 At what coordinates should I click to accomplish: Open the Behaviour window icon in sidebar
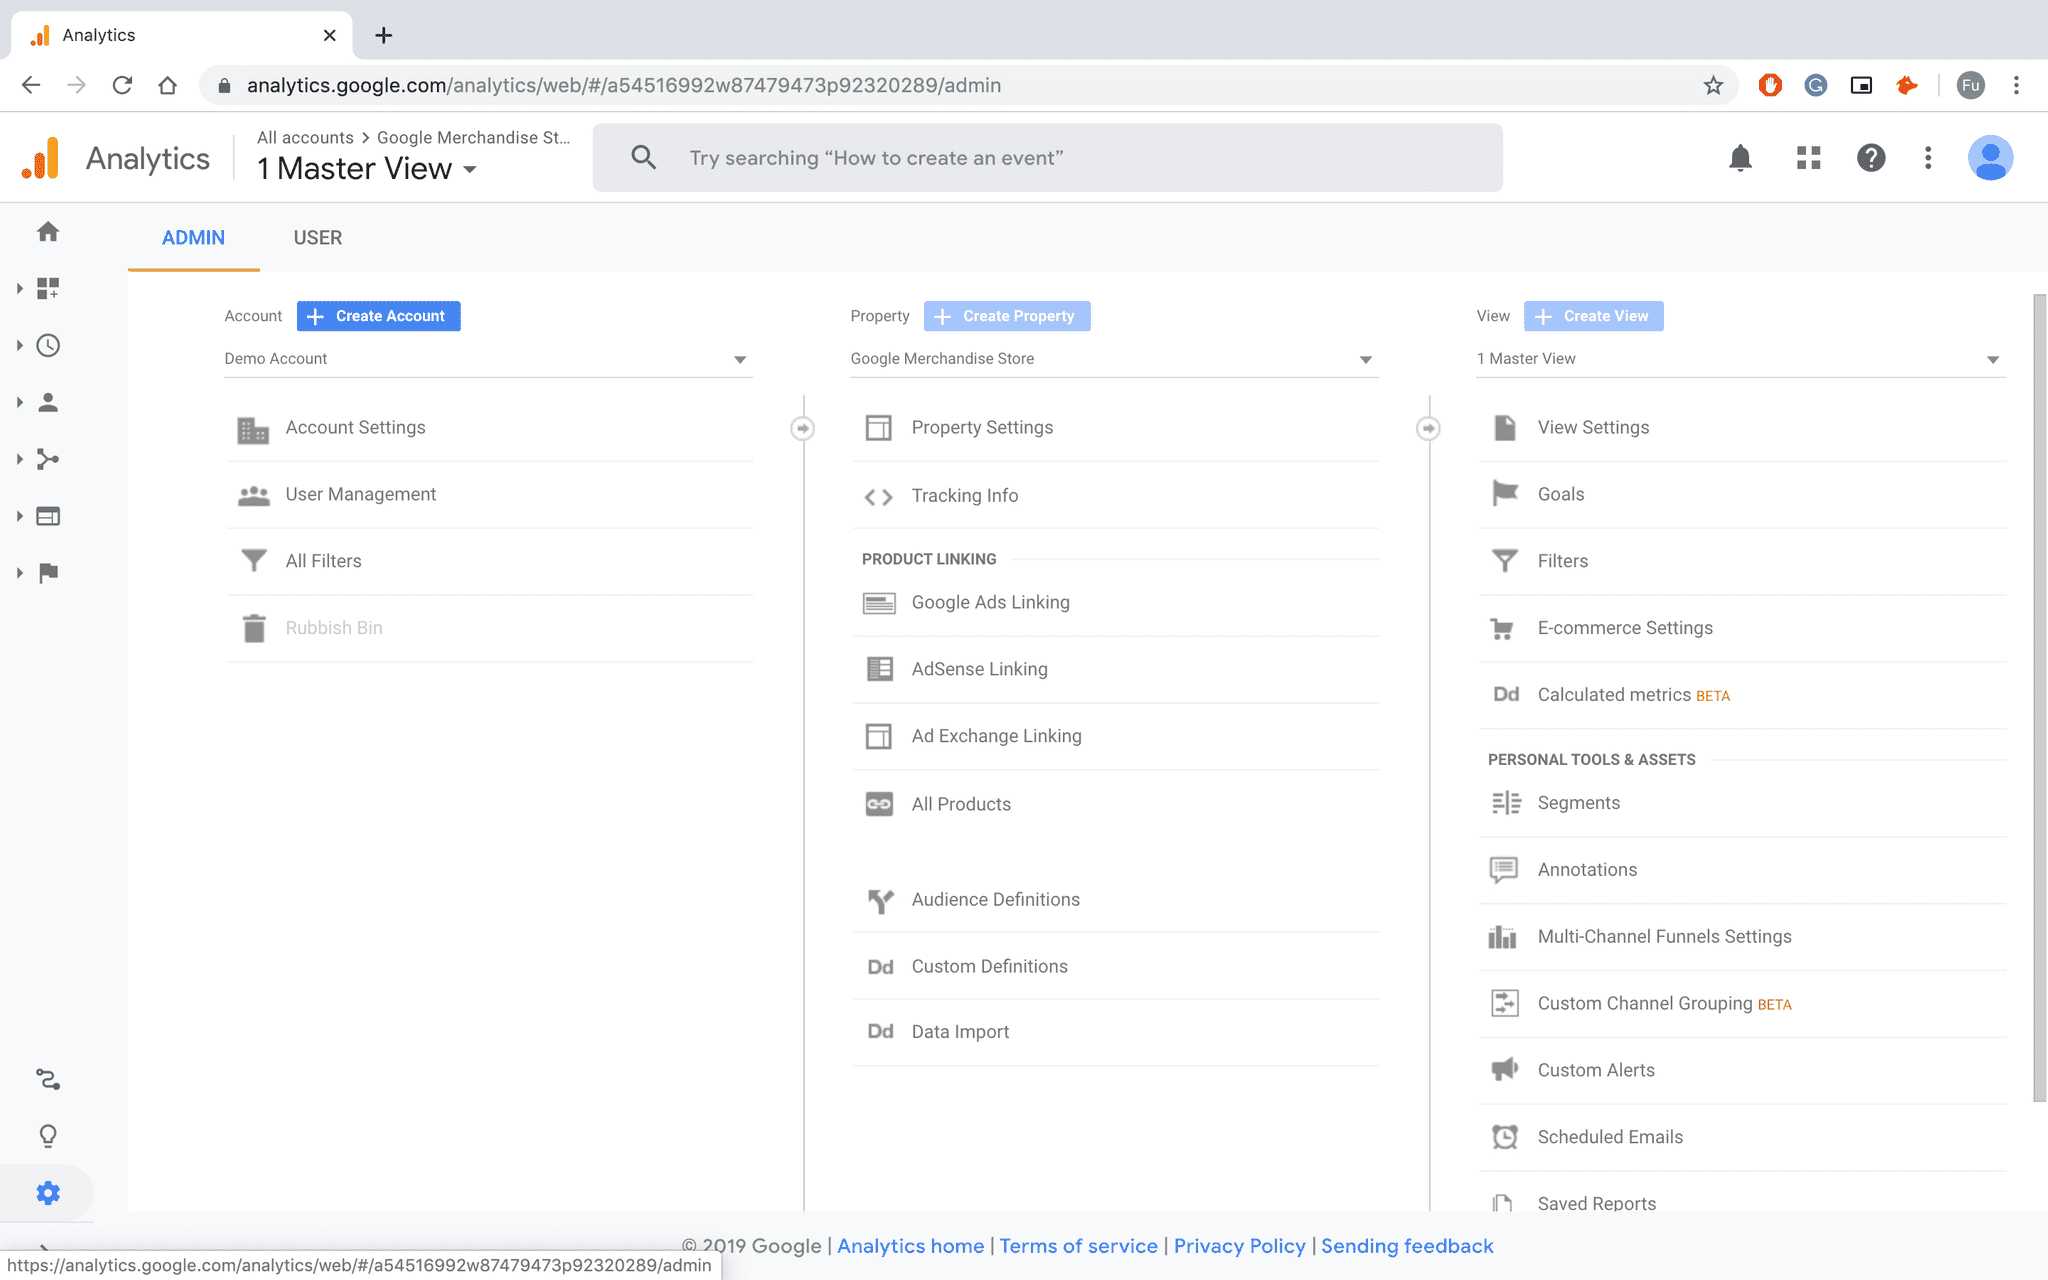tap(48, 516)
